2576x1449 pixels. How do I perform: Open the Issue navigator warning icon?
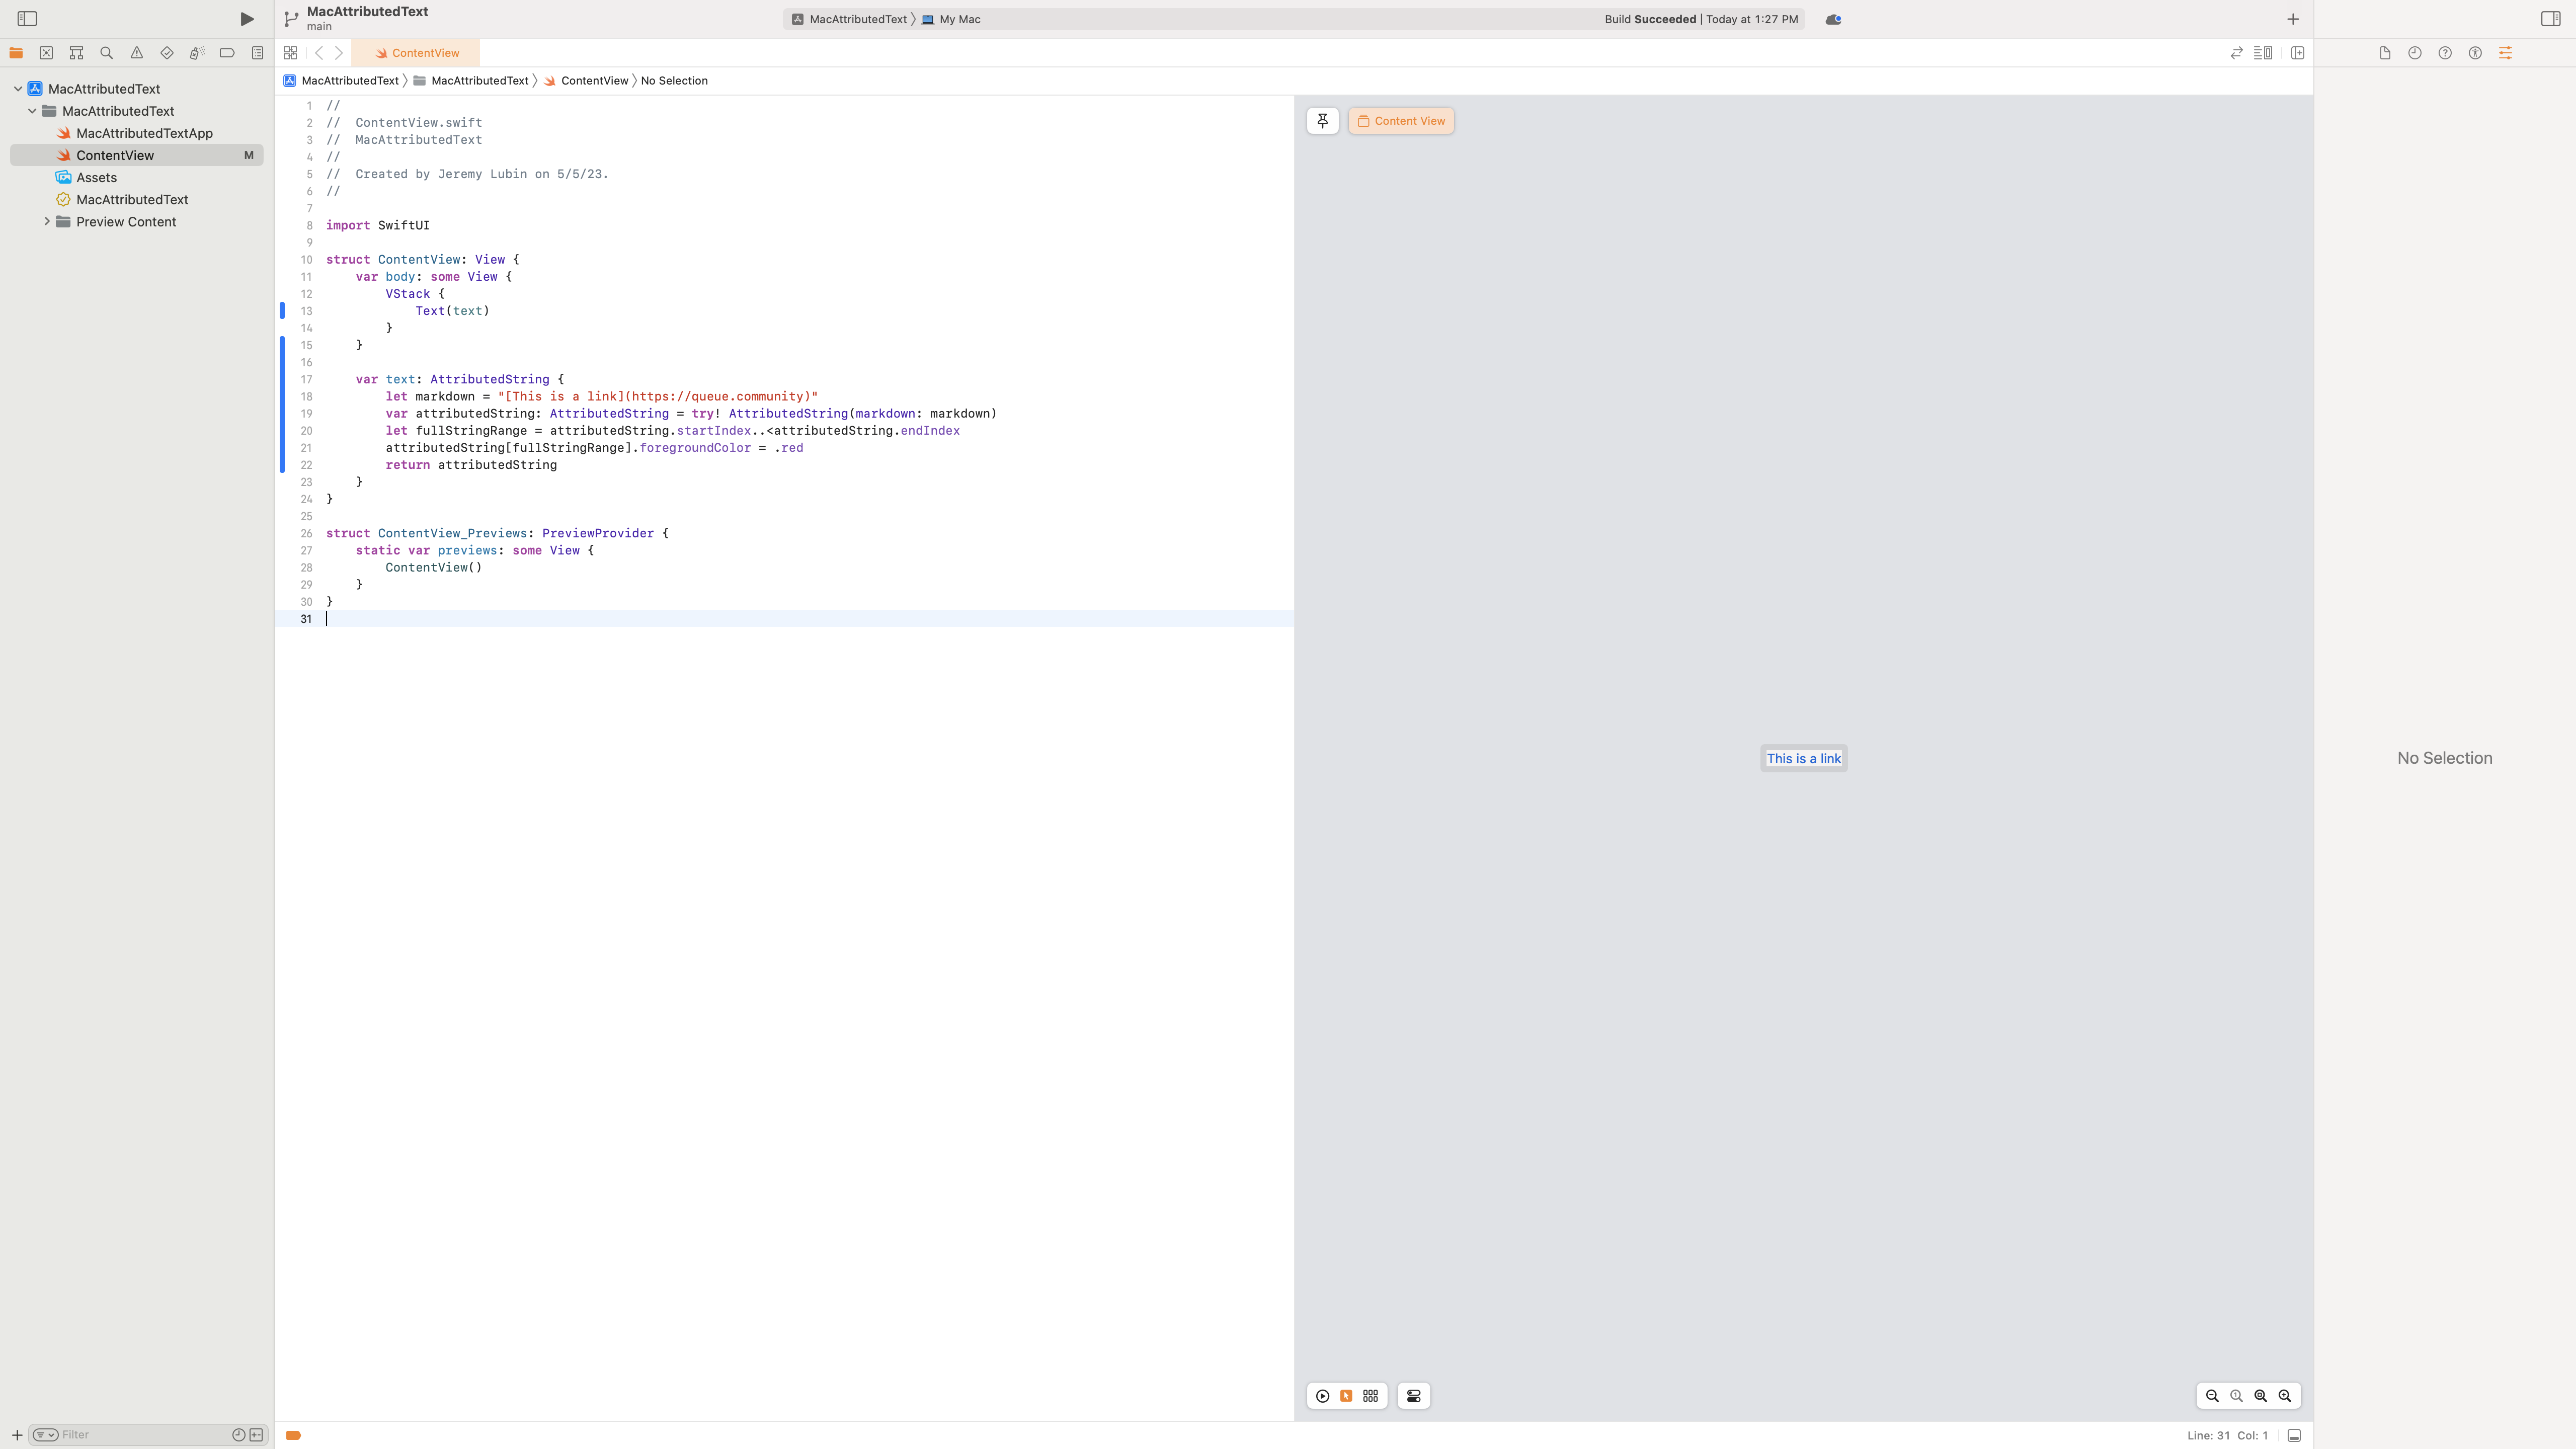click(x=137, y=53)
